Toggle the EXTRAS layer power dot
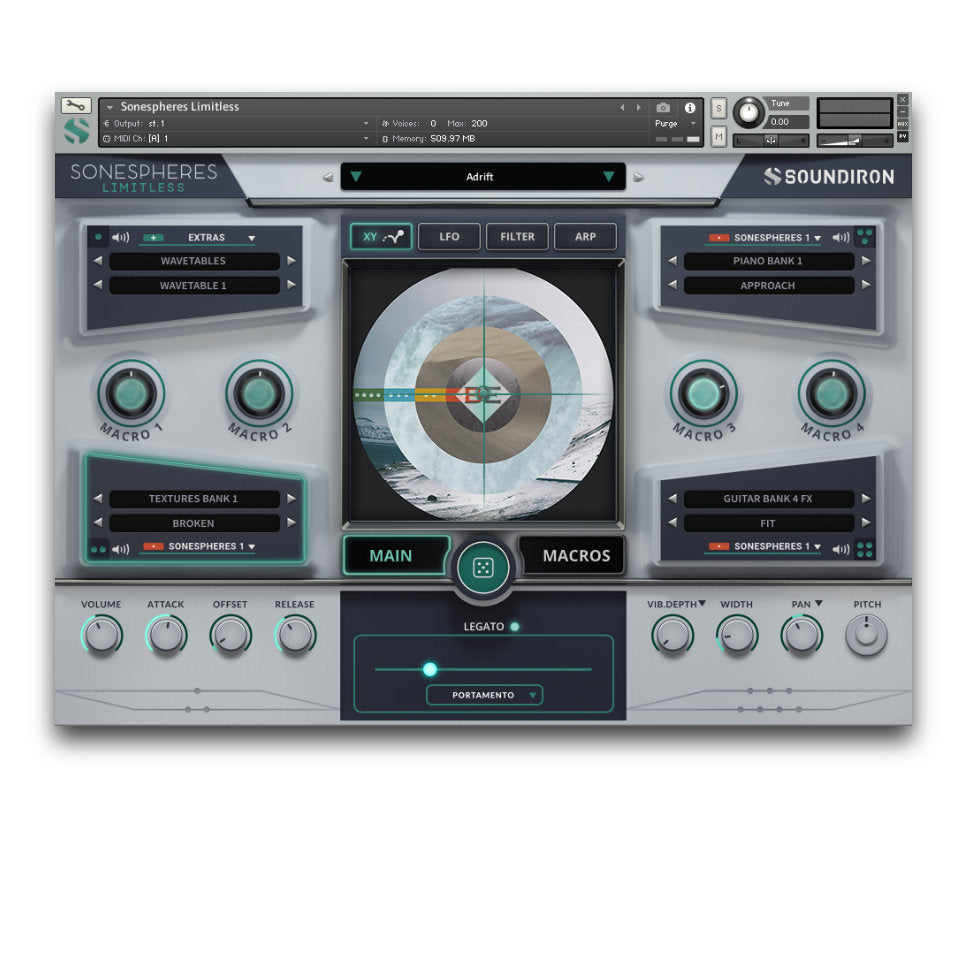This screenshot has width=970, height=970. [x=98, y=237]
